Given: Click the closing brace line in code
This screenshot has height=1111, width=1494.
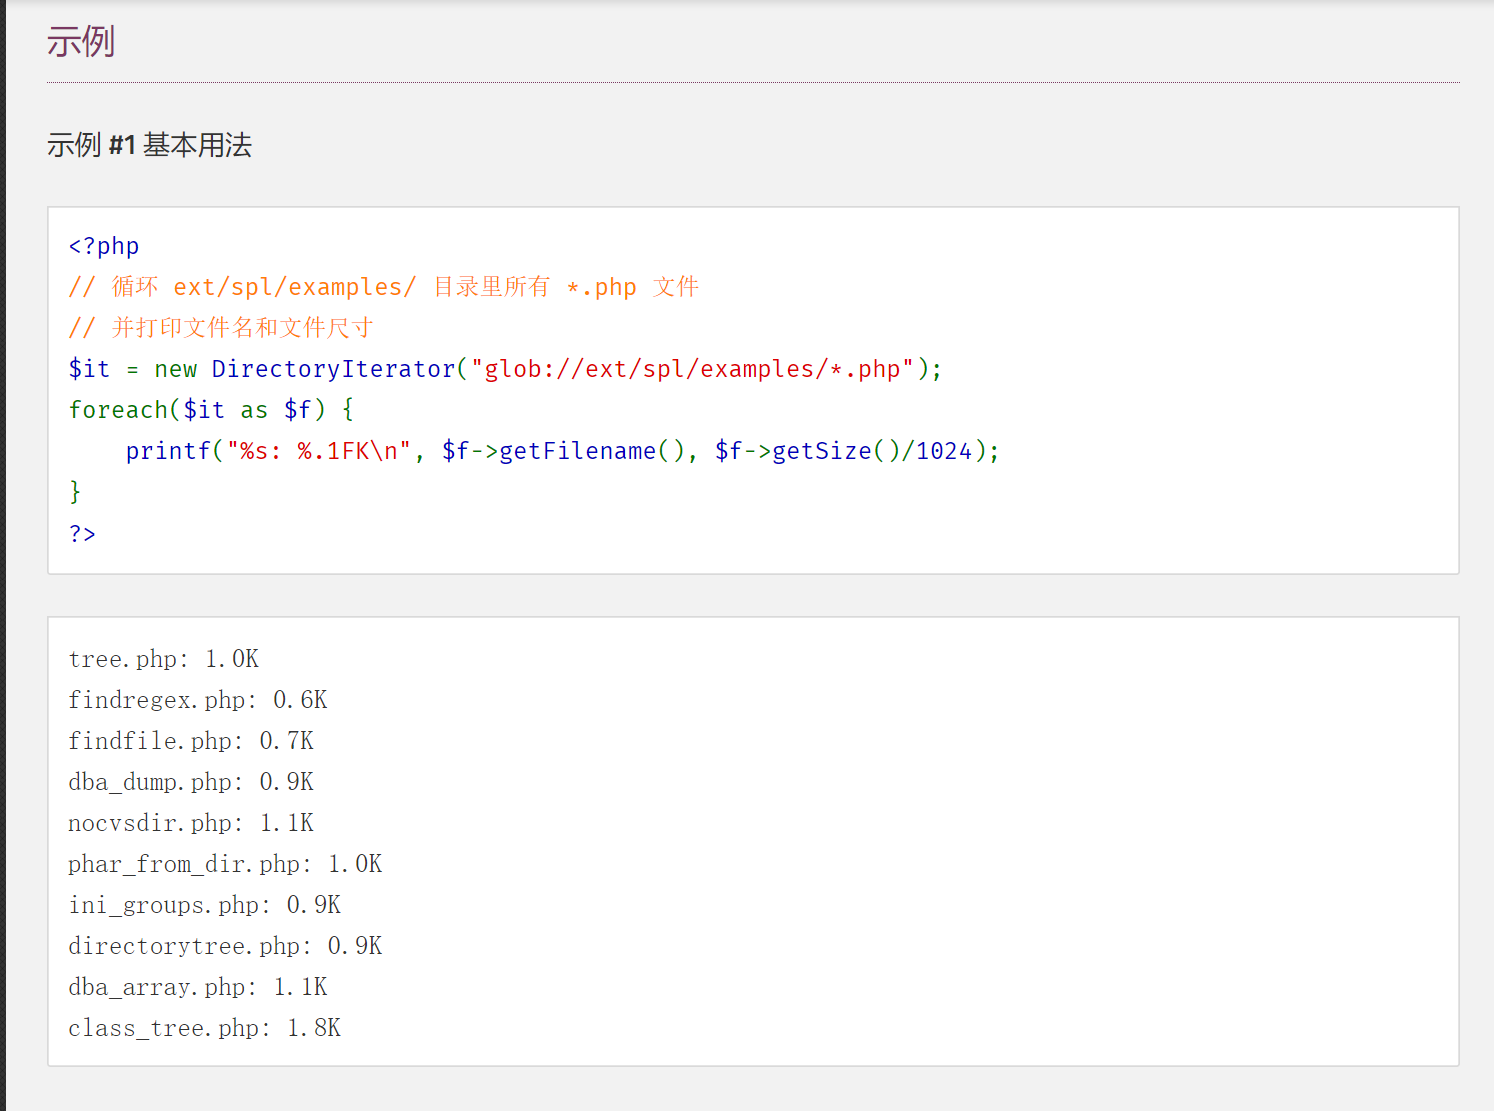Looking at the screenshot, I should pyautogui.click(x=75, y=492).
